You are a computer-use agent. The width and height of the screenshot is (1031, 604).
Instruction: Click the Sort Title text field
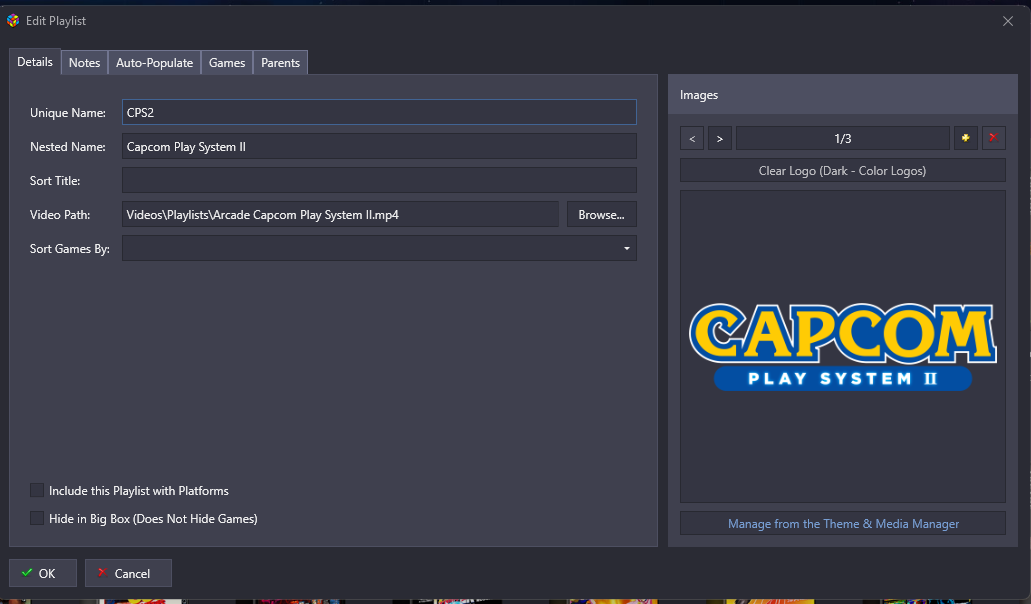click(x=379, y=181)
